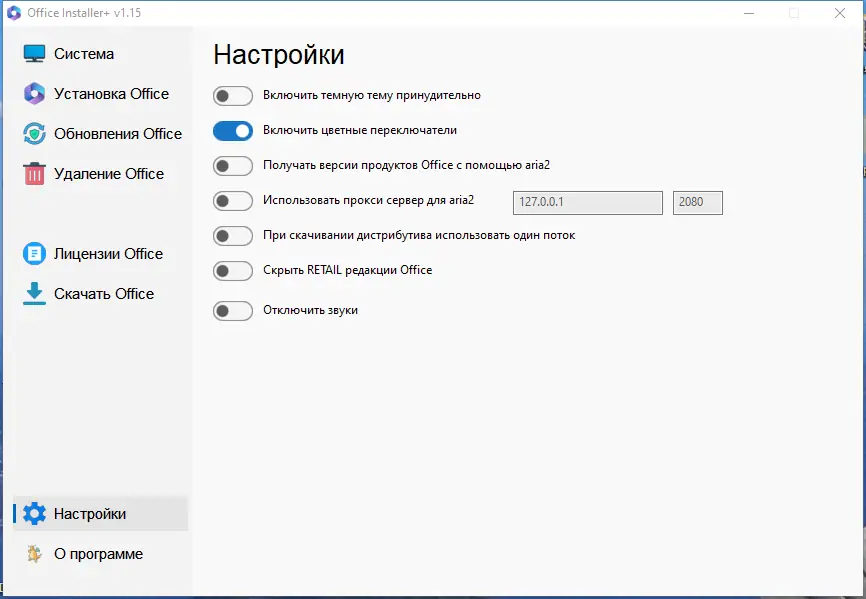The image size is (866, 599).
Task: Minimize the Office Installer+ window
Action: (x=749, y=13)
